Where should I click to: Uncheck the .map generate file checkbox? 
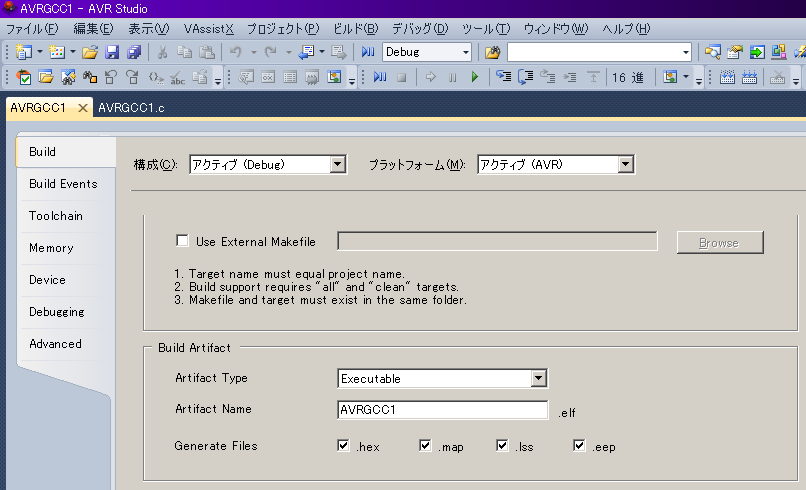click(425, 445)
